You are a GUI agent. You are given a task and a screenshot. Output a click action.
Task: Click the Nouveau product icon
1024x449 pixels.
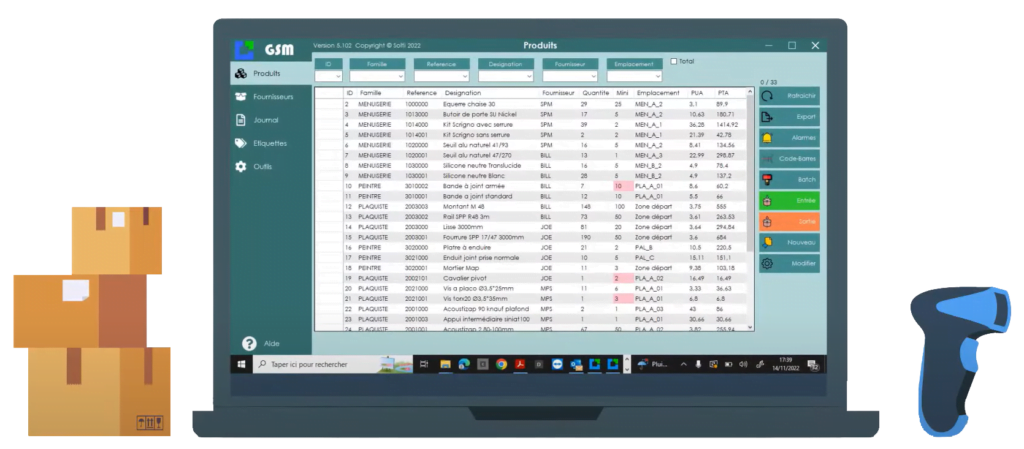(767, 243)
